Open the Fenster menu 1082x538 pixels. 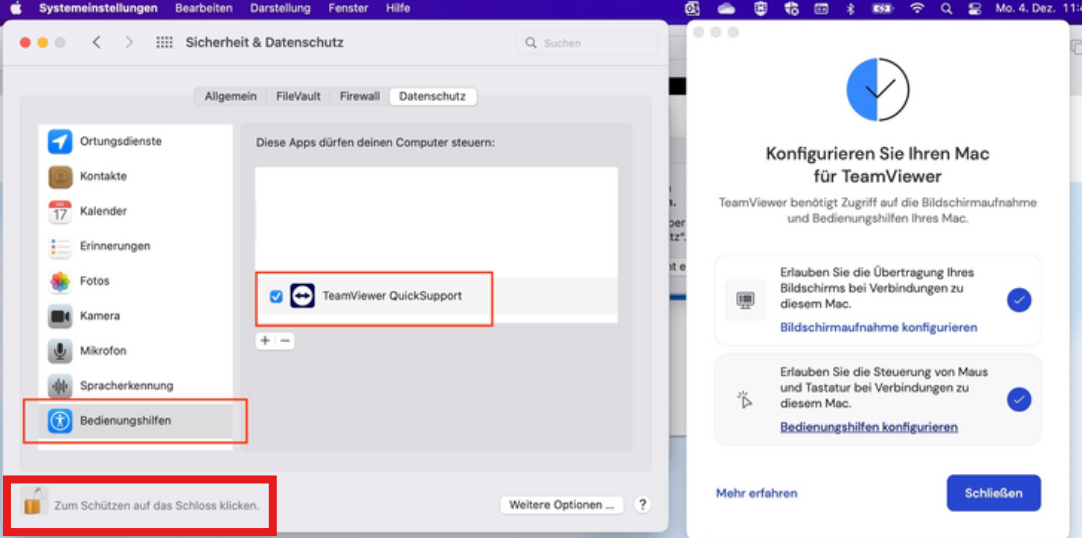click(x=348, y=8)
